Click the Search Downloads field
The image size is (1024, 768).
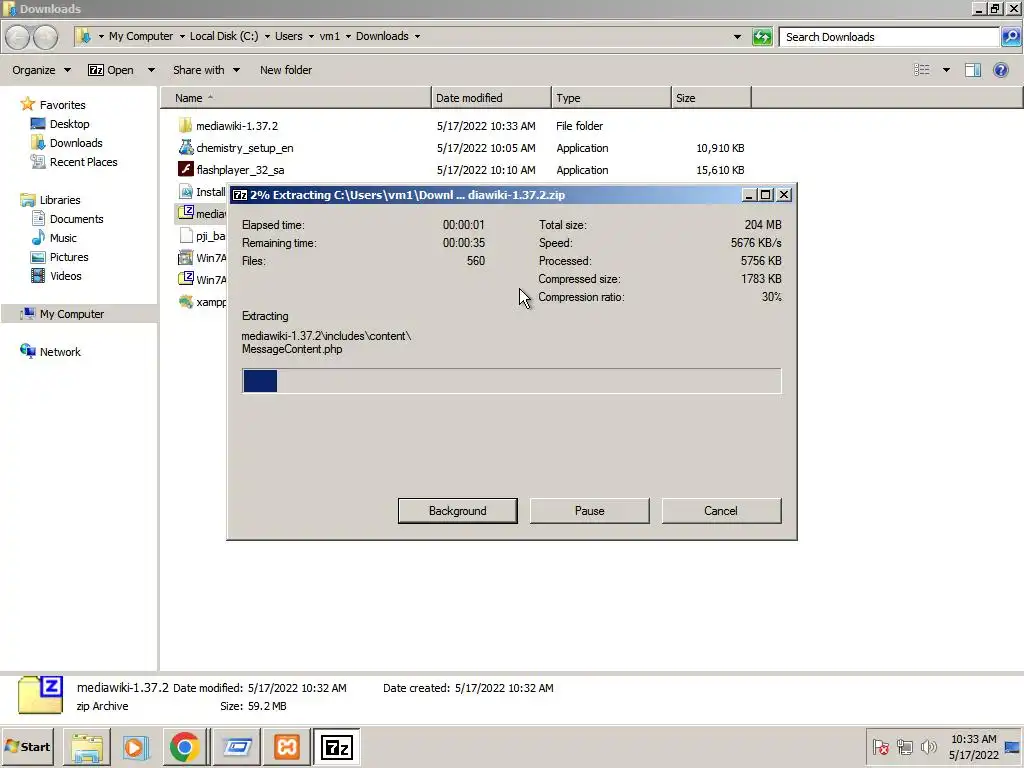point(889,37)
